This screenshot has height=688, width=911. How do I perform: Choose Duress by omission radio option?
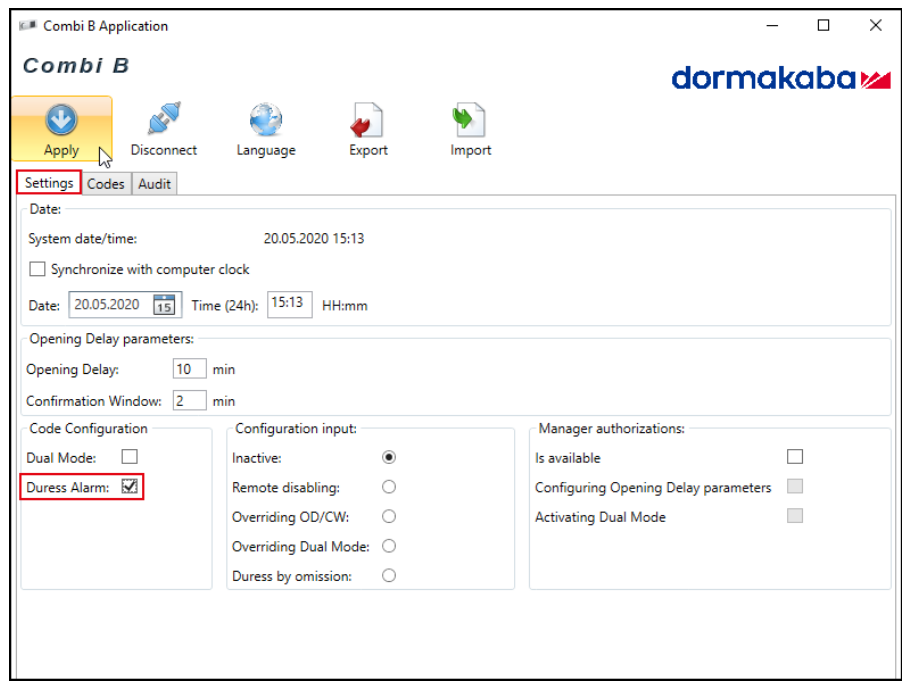[389, 576]
